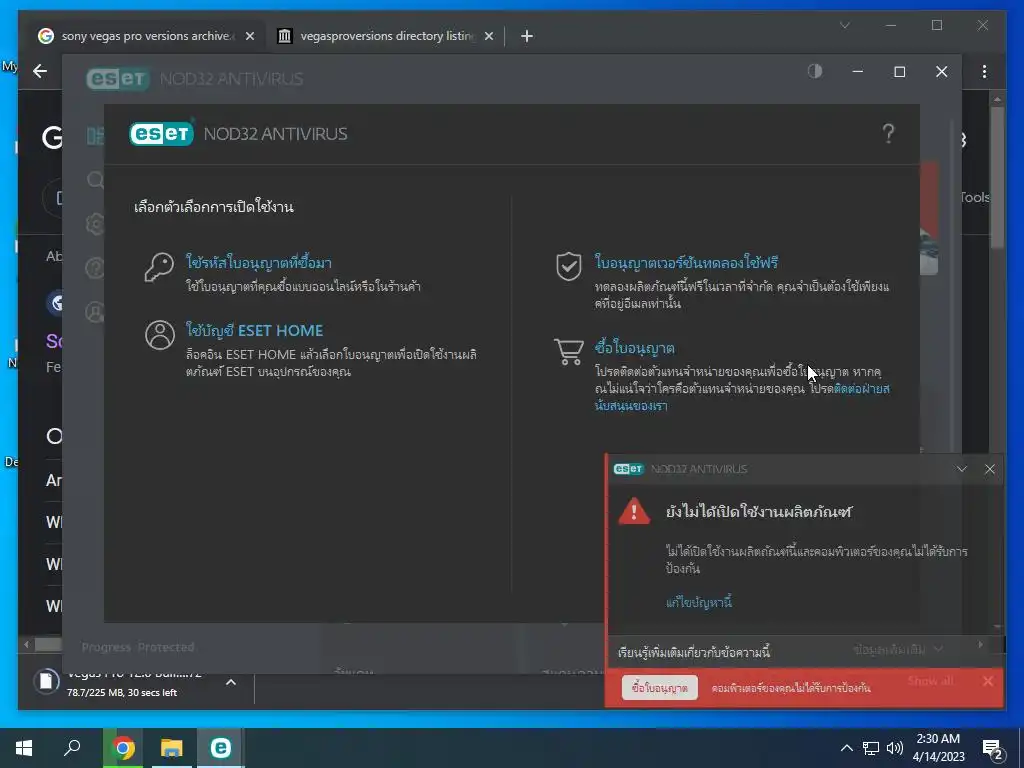
Task: Click the key icon for purchased license key
Action: (x=159, y=268)
